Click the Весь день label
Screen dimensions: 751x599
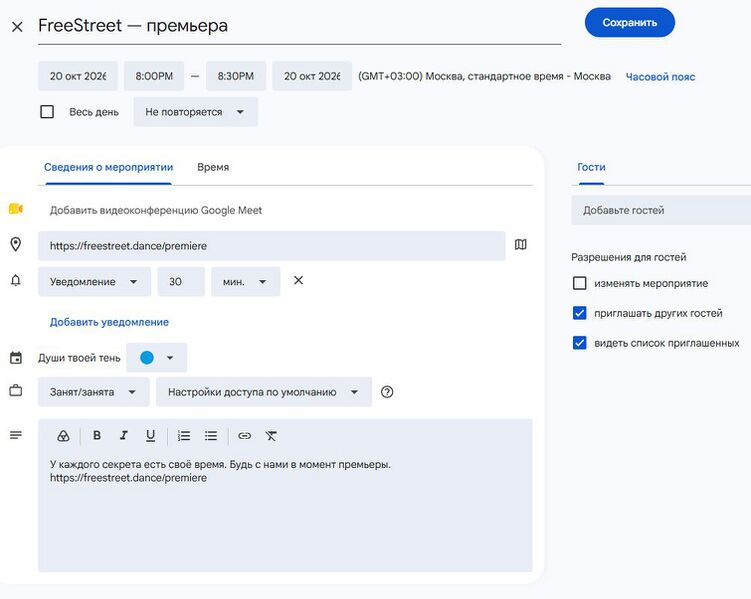(94, 112)
